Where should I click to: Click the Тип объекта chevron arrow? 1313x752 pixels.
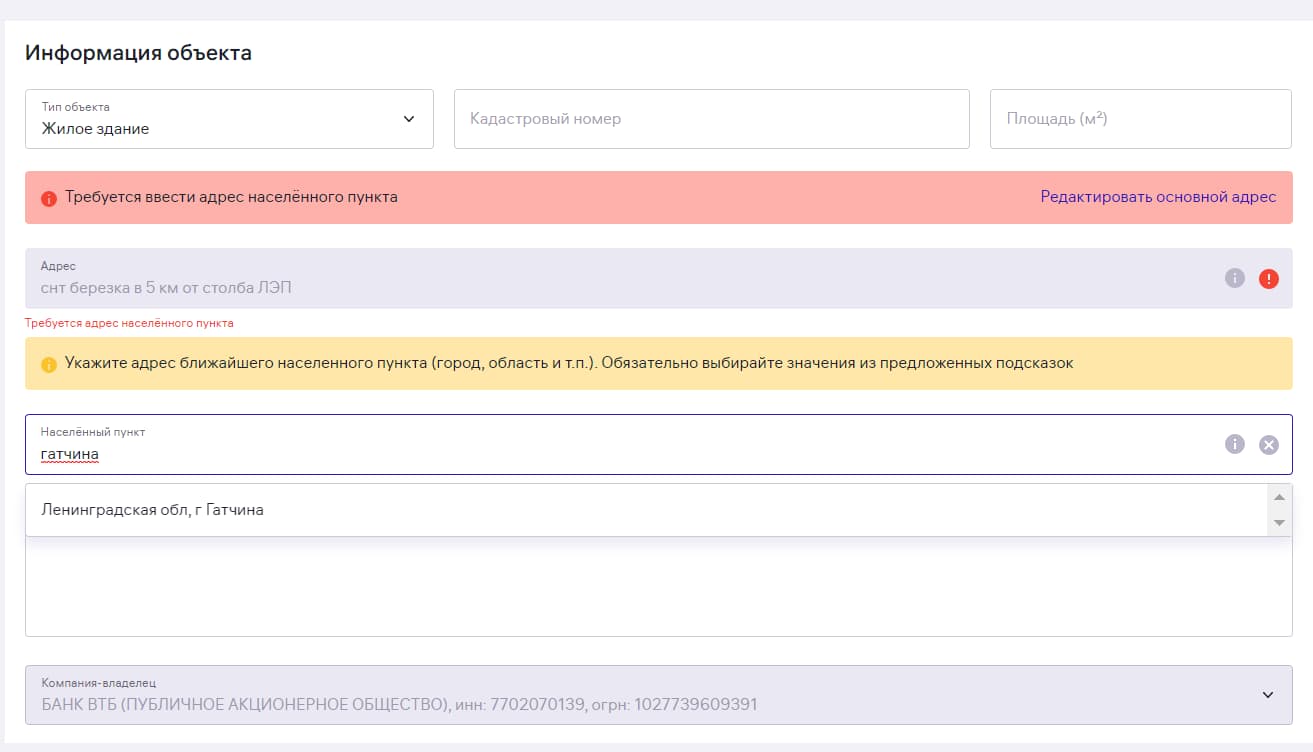click(x=408, y=119)
